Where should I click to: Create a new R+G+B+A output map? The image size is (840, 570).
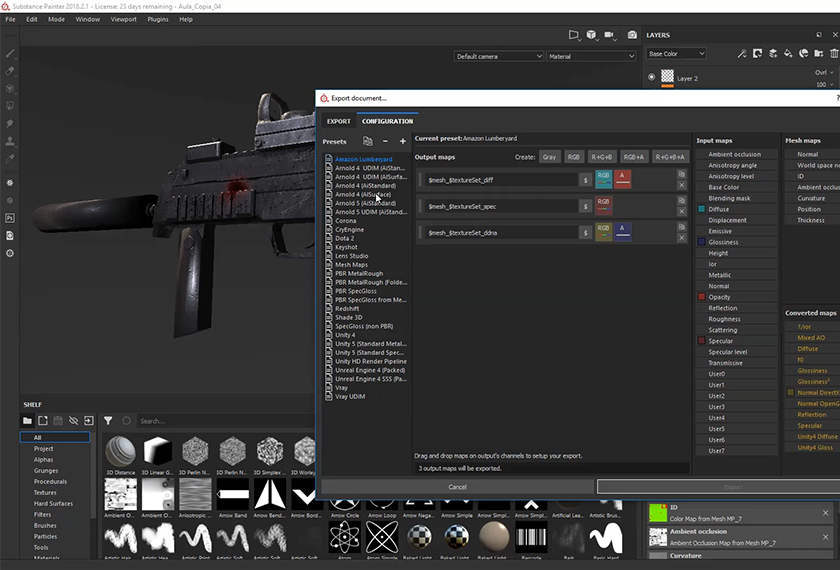pos(670,157)
